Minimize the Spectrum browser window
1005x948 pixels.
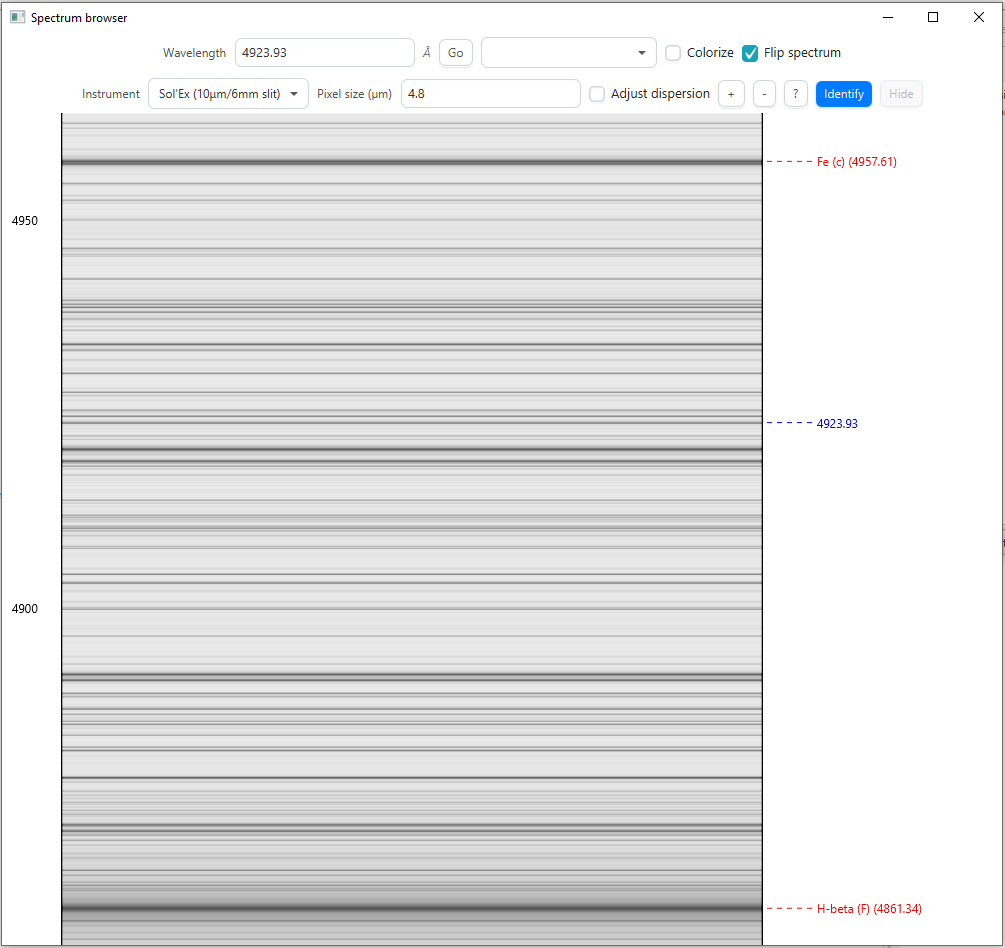coord(887,17)
